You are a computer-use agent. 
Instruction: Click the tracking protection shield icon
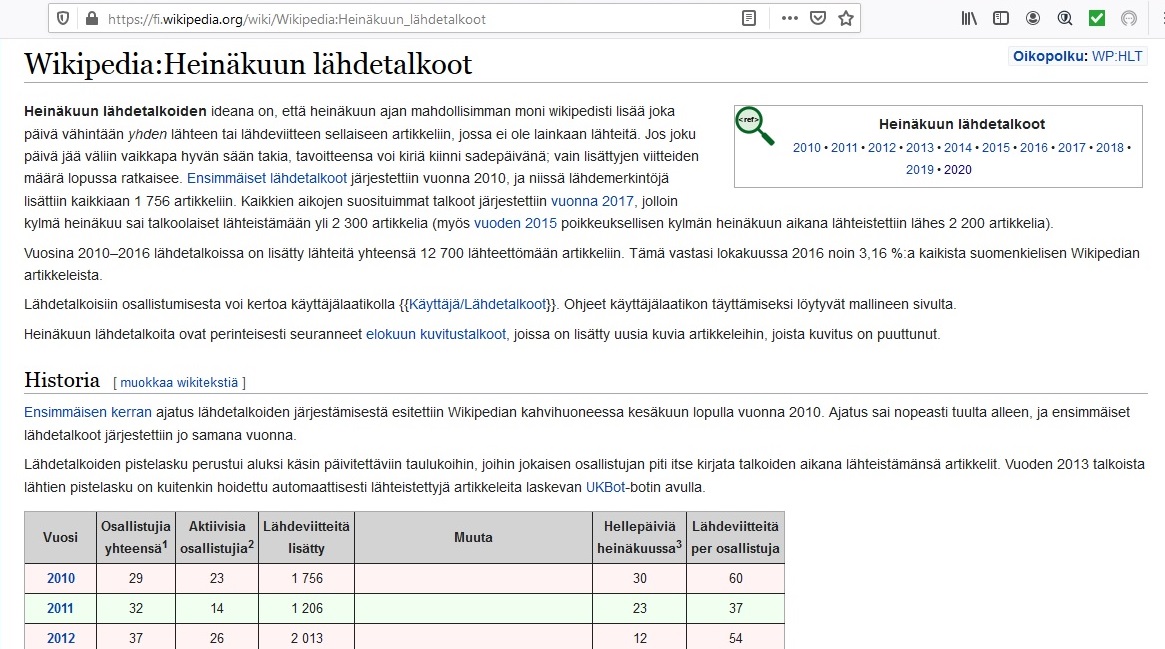[x=63, y=19]
